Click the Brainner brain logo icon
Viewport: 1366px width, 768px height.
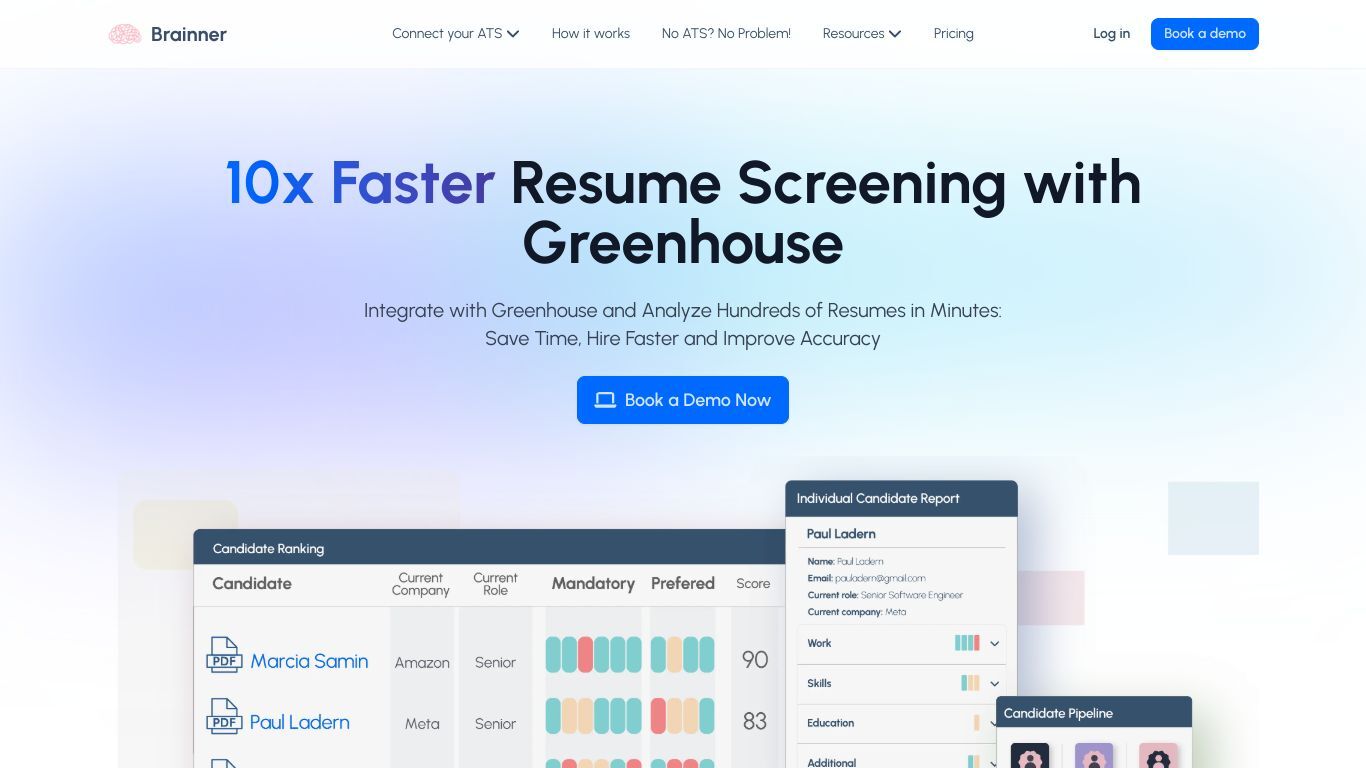click(125, 34)
